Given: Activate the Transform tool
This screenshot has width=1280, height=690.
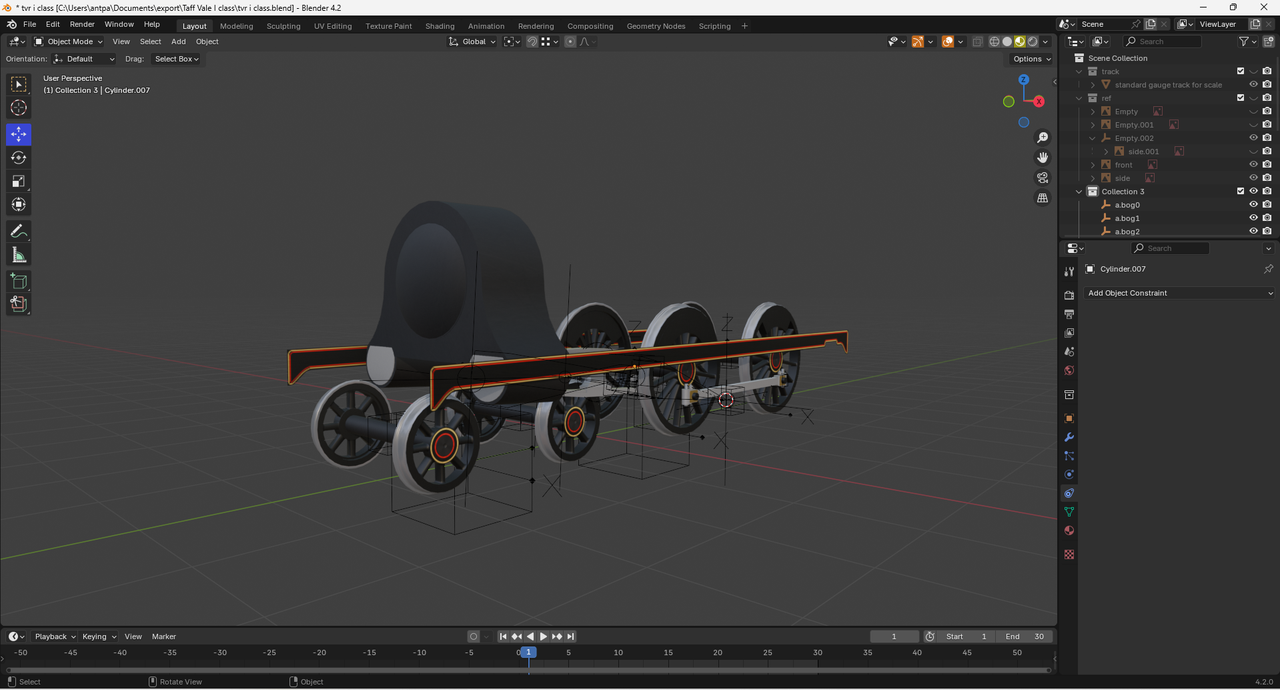Looking at the screenshot, I should [x=19, y=205].
